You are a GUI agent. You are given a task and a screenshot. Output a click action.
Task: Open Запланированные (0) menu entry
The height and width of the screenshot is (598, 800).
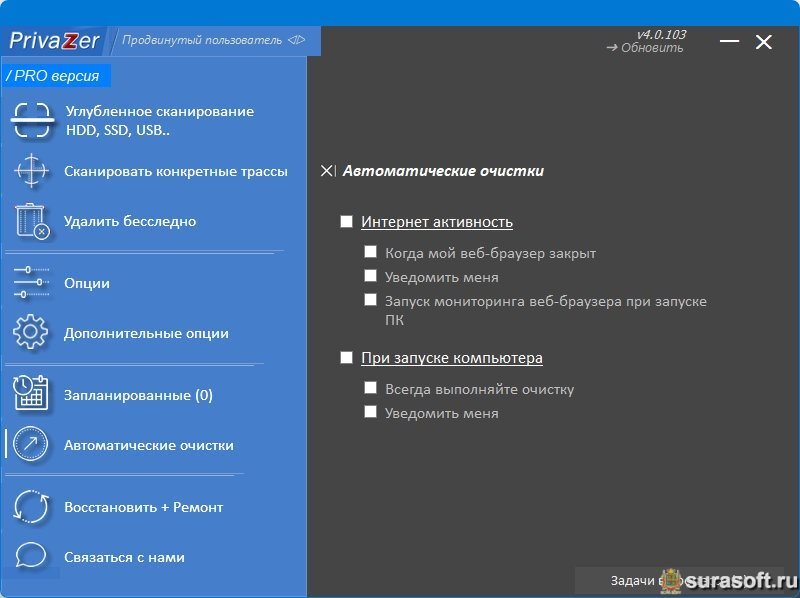[x=138, y=395]
